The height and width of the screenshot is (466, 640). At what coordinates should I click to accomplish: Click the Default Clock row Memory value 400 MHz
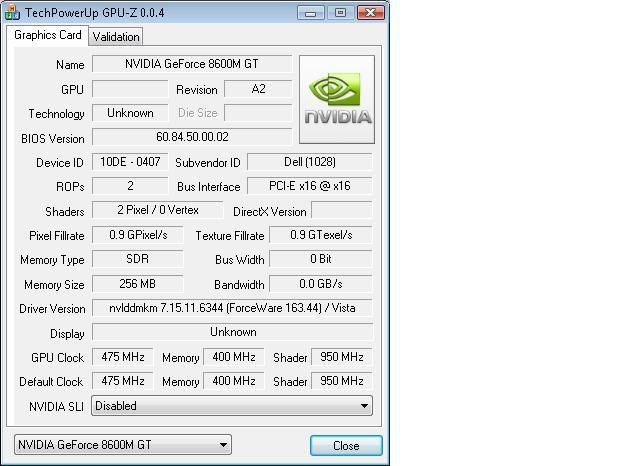[234, 381]
